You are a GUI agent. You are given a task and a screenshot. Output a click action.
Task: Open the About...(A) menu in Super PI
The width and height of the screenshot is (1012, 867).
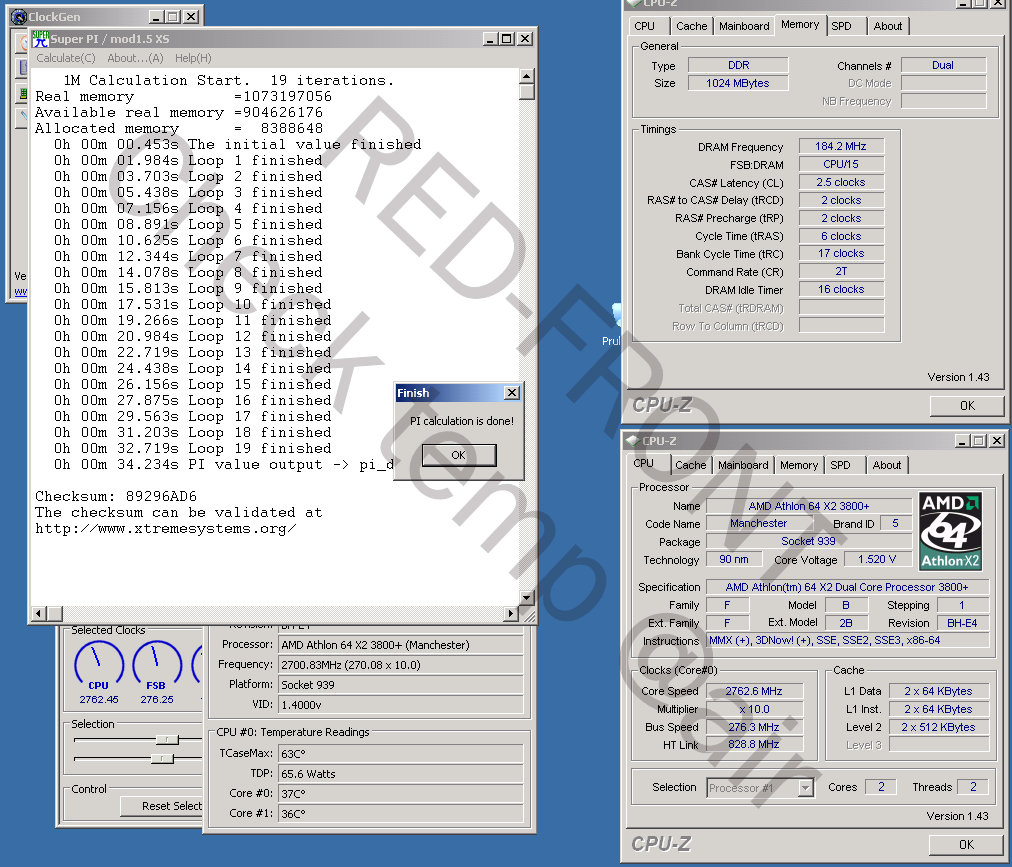pyautogui.click(x=136, y=58)
